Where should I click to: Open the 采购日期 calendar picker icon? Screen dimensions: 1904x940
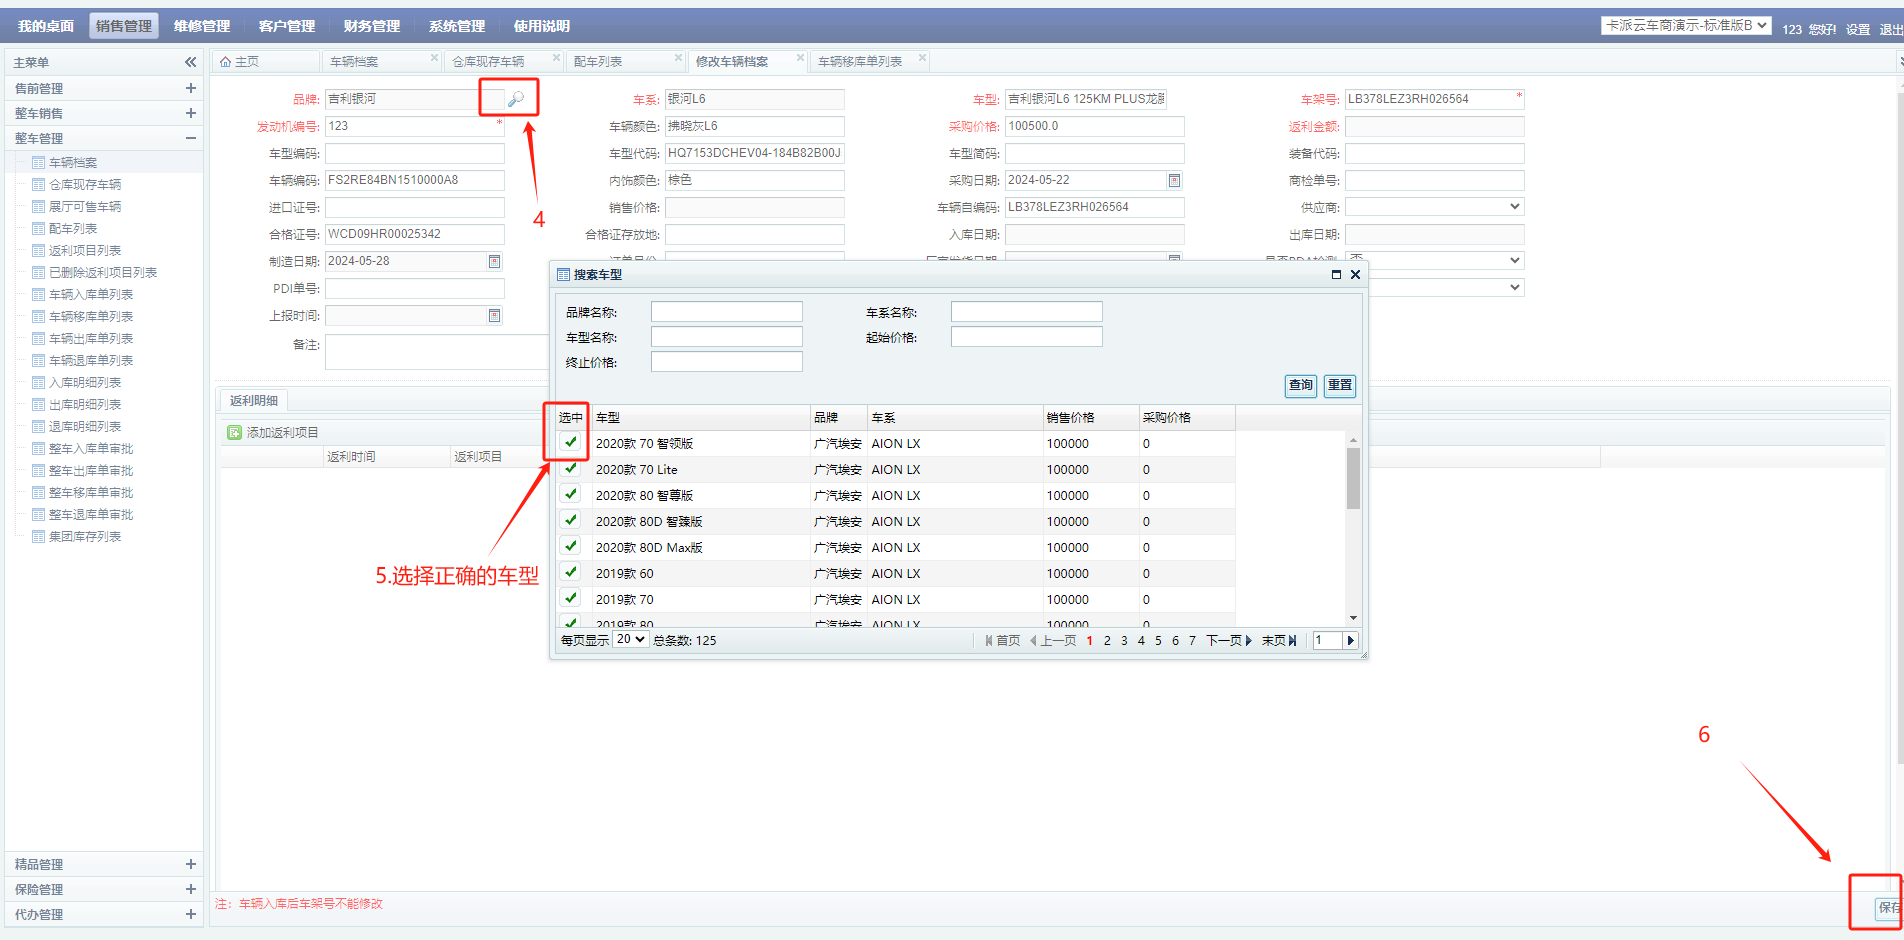click(1174, 181)
